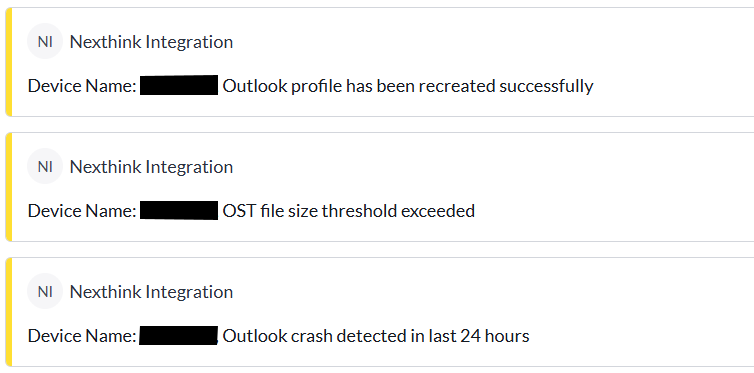Select 'Outlook profile has been recreated successfully' text
Image resolution: width=754 pixels, height=373 pixels.
coord(408,86)
